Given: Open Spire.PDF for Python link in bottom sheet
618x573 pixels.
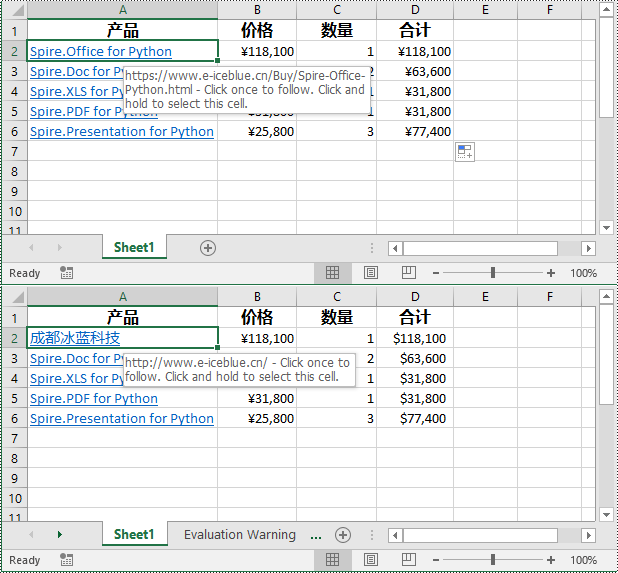Looking at the screenshot, I should tap(94, 399).
